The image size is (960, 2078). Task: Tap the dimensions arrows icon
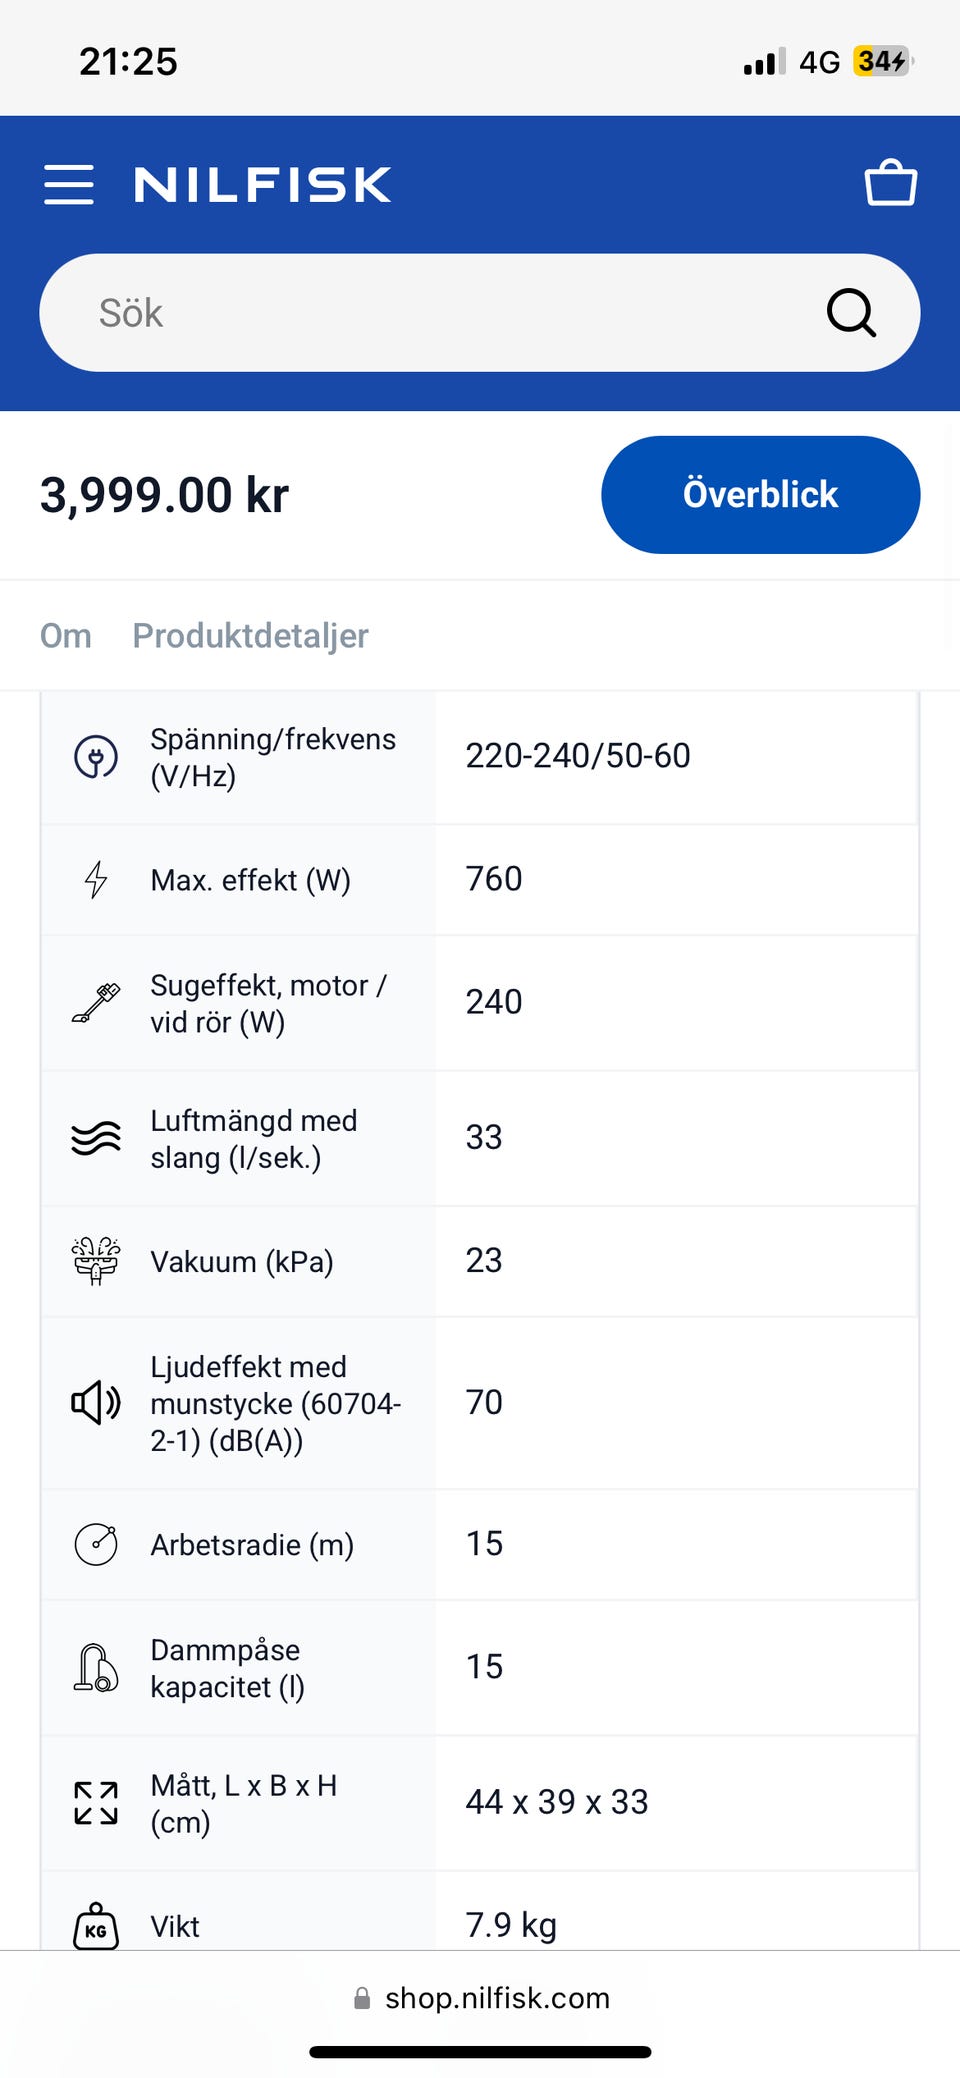tap(96, 1803)
